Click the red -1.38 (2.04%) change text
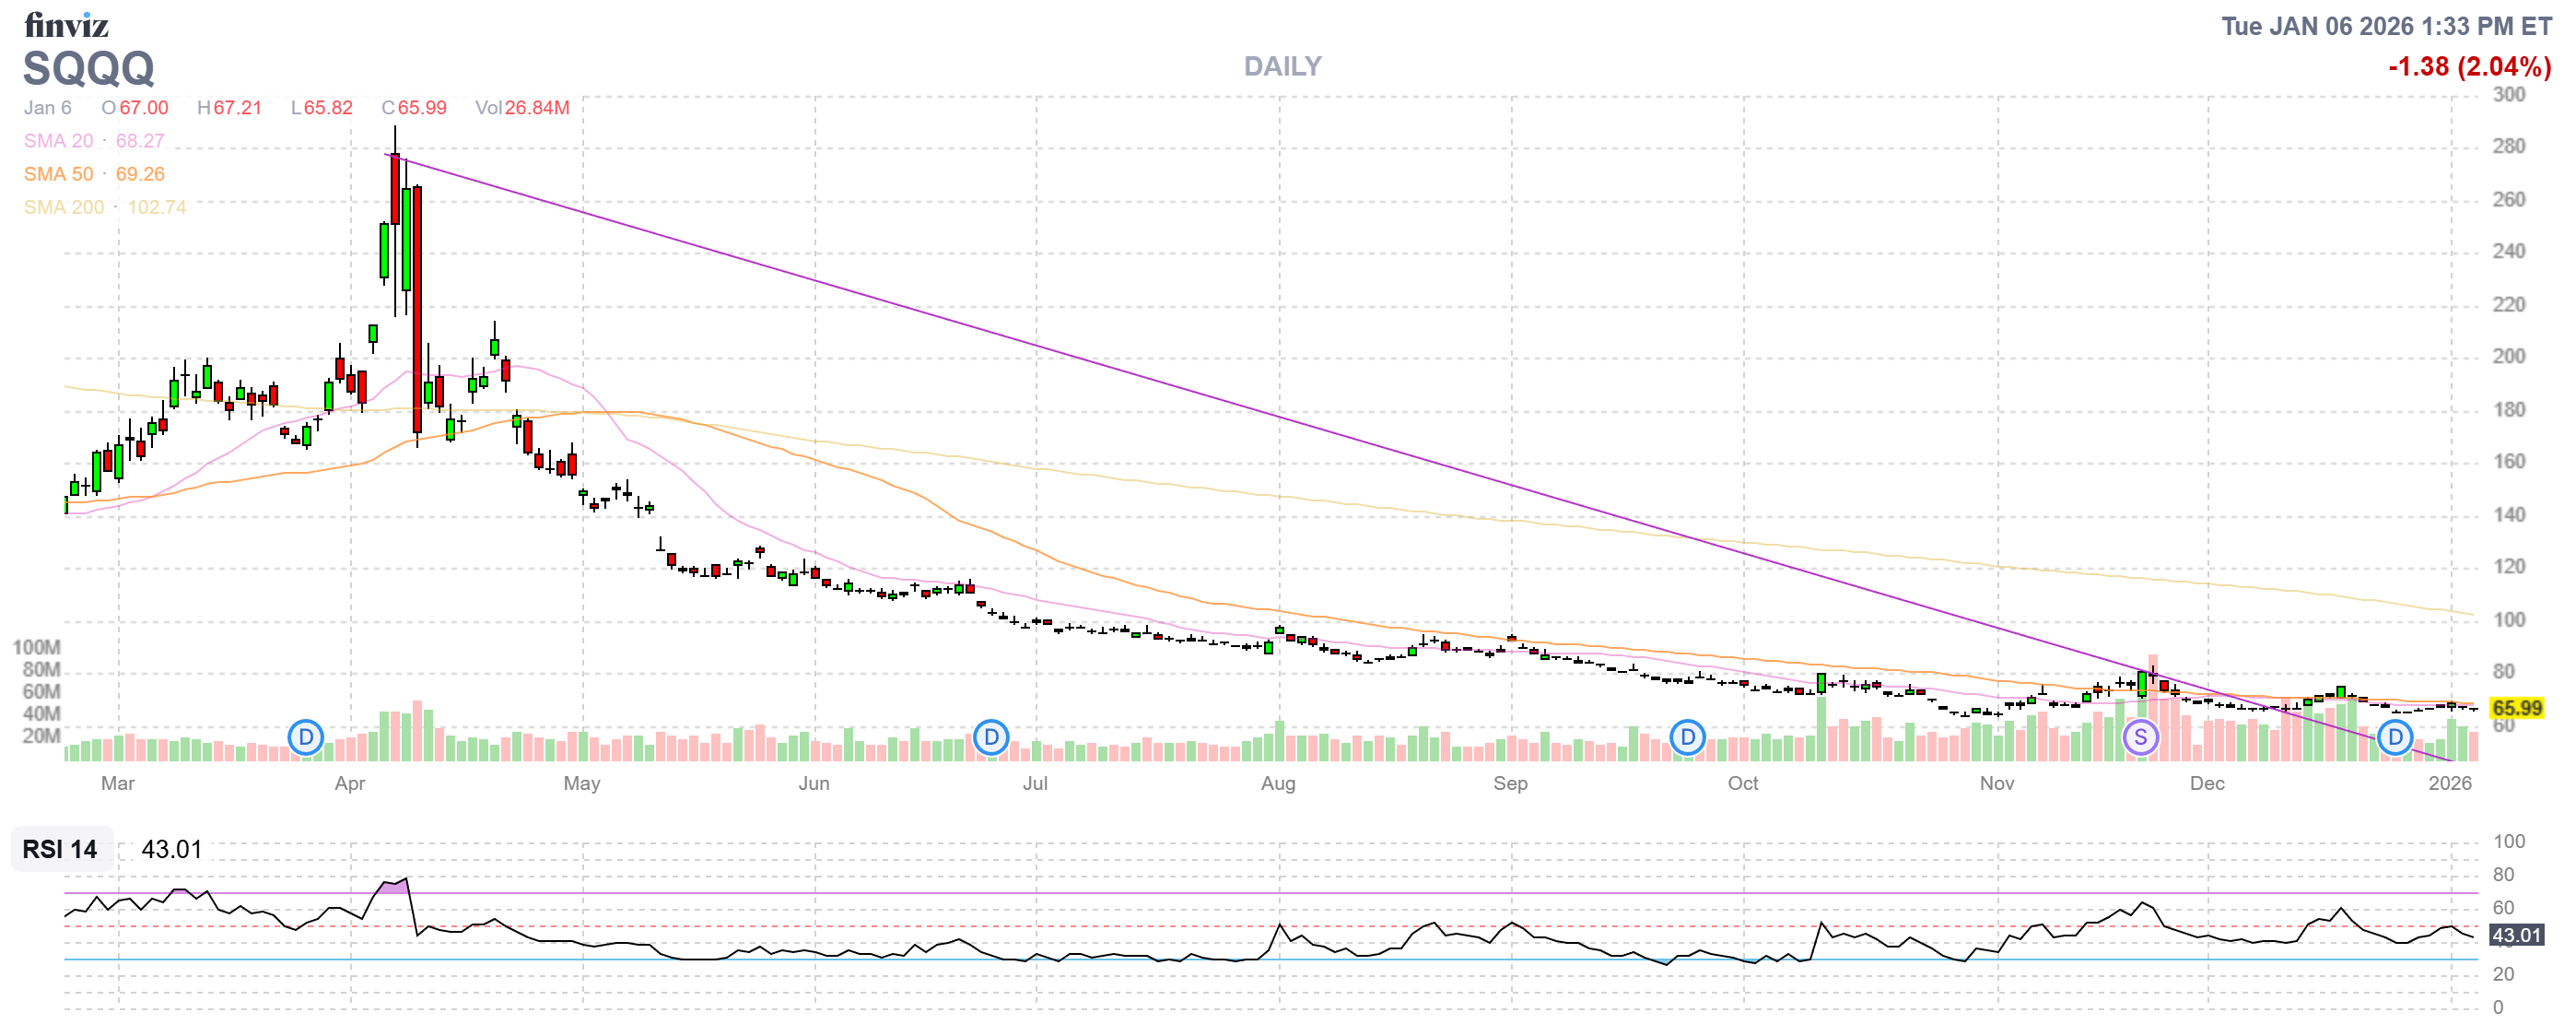This screenshot has height=1036, width=2576. click(x=2468, y=66)
